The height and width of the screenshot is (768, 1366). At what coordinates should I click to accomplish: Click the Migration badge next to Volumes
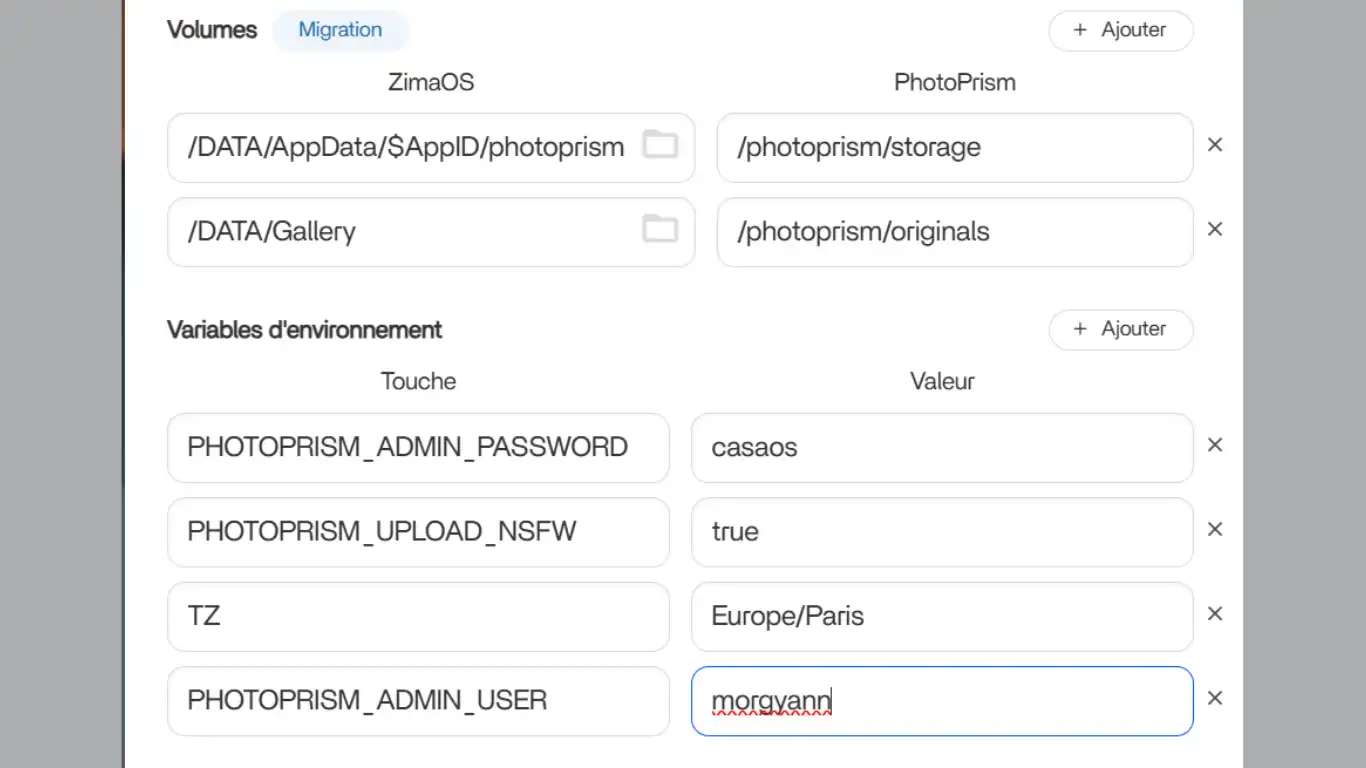(340, 30)
